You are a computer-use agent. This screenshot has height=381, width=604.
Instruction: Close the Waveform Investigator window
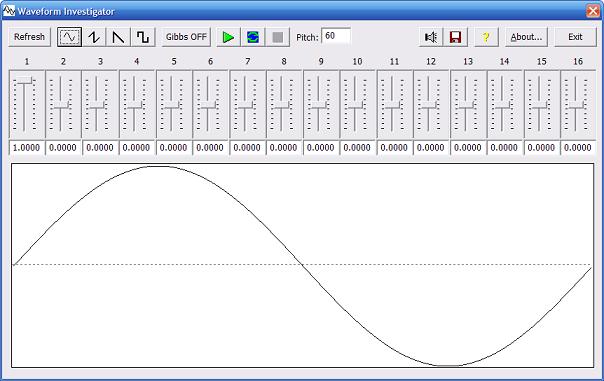pyautogui.click(x=593, y=11)
